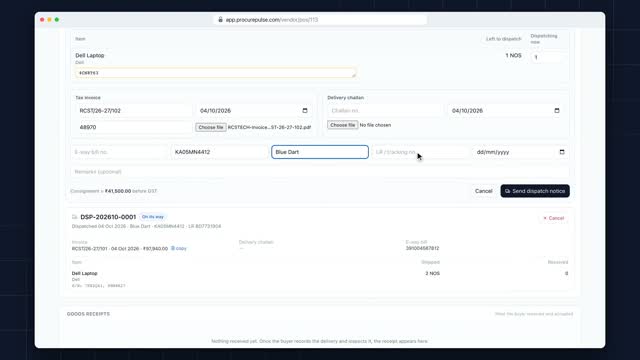Grab the serial numbers text area resize handle
Screen dimensions: 640x360
[x=354, y=75]
